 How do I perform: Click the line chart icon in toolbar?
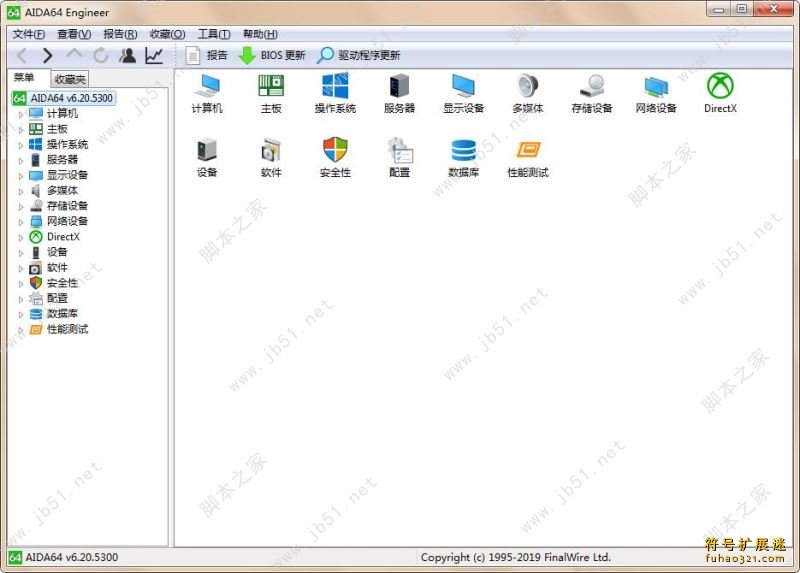(154, 55)
